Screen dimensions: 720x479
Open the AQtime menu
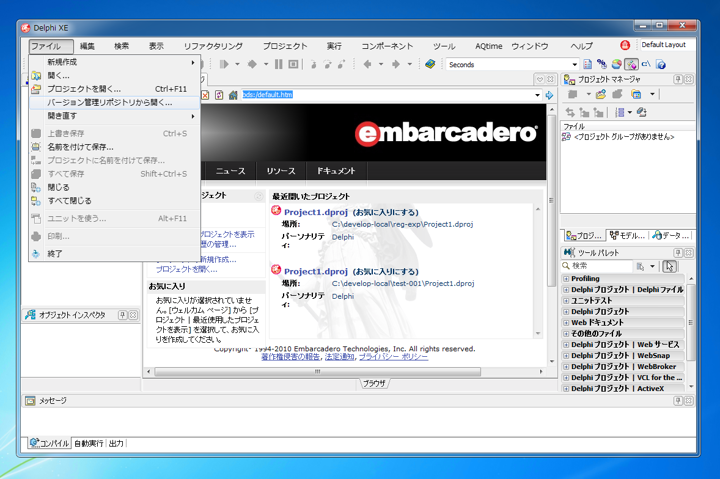coord(489,46)
